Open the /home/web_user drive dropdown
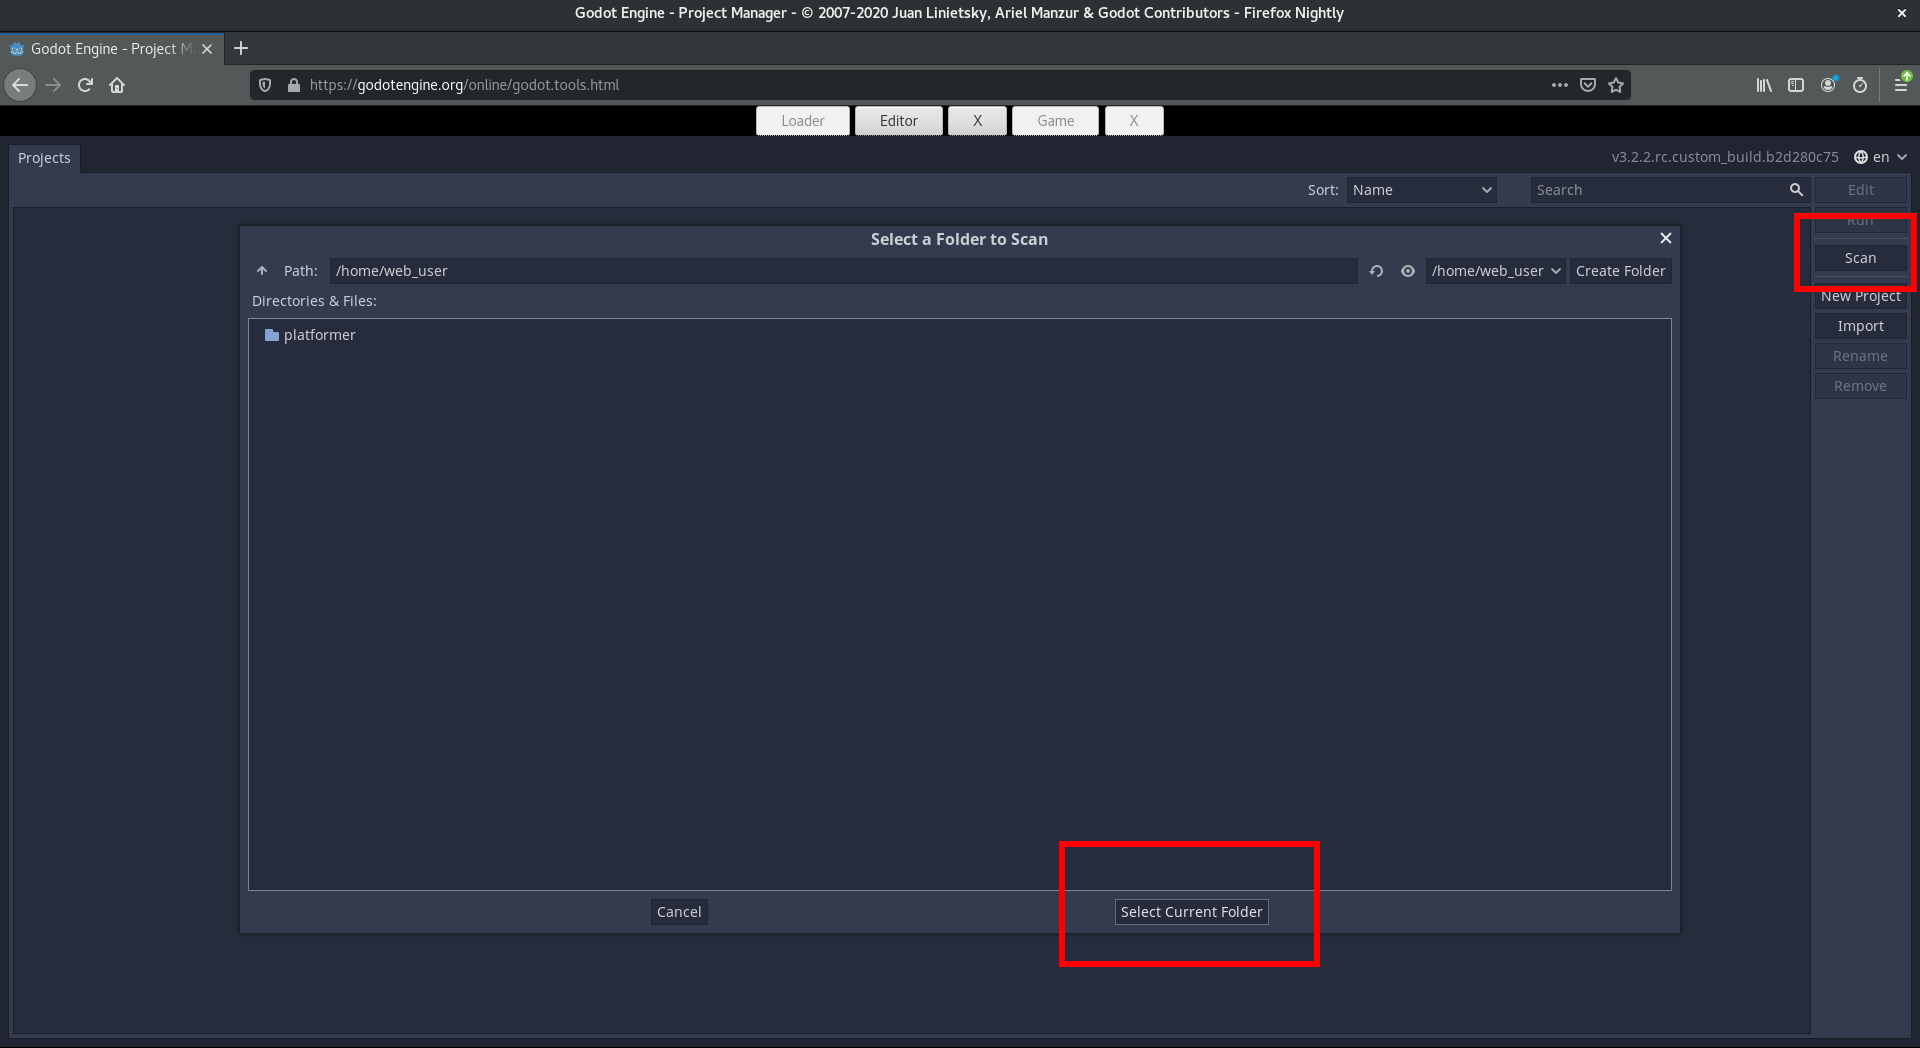Image resolution: width=1920 pixels, height=1048 pixels. pos(1495,271)
